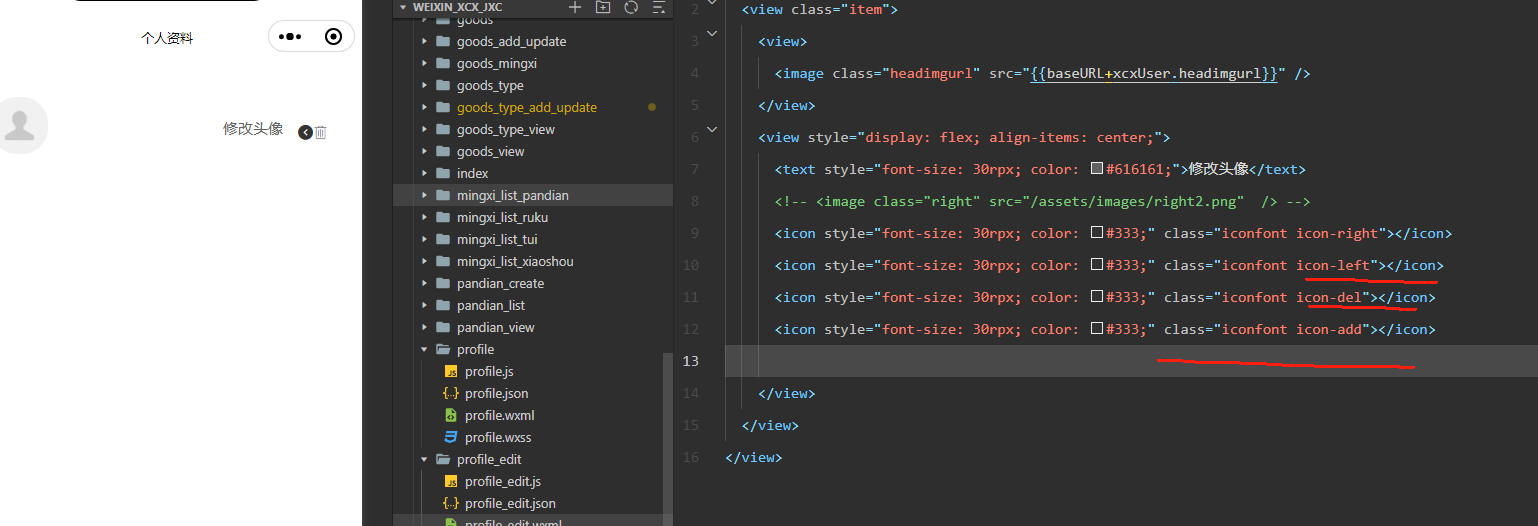Collapse the profile folder
1538x526 pixels.
[x=425, y=349]
